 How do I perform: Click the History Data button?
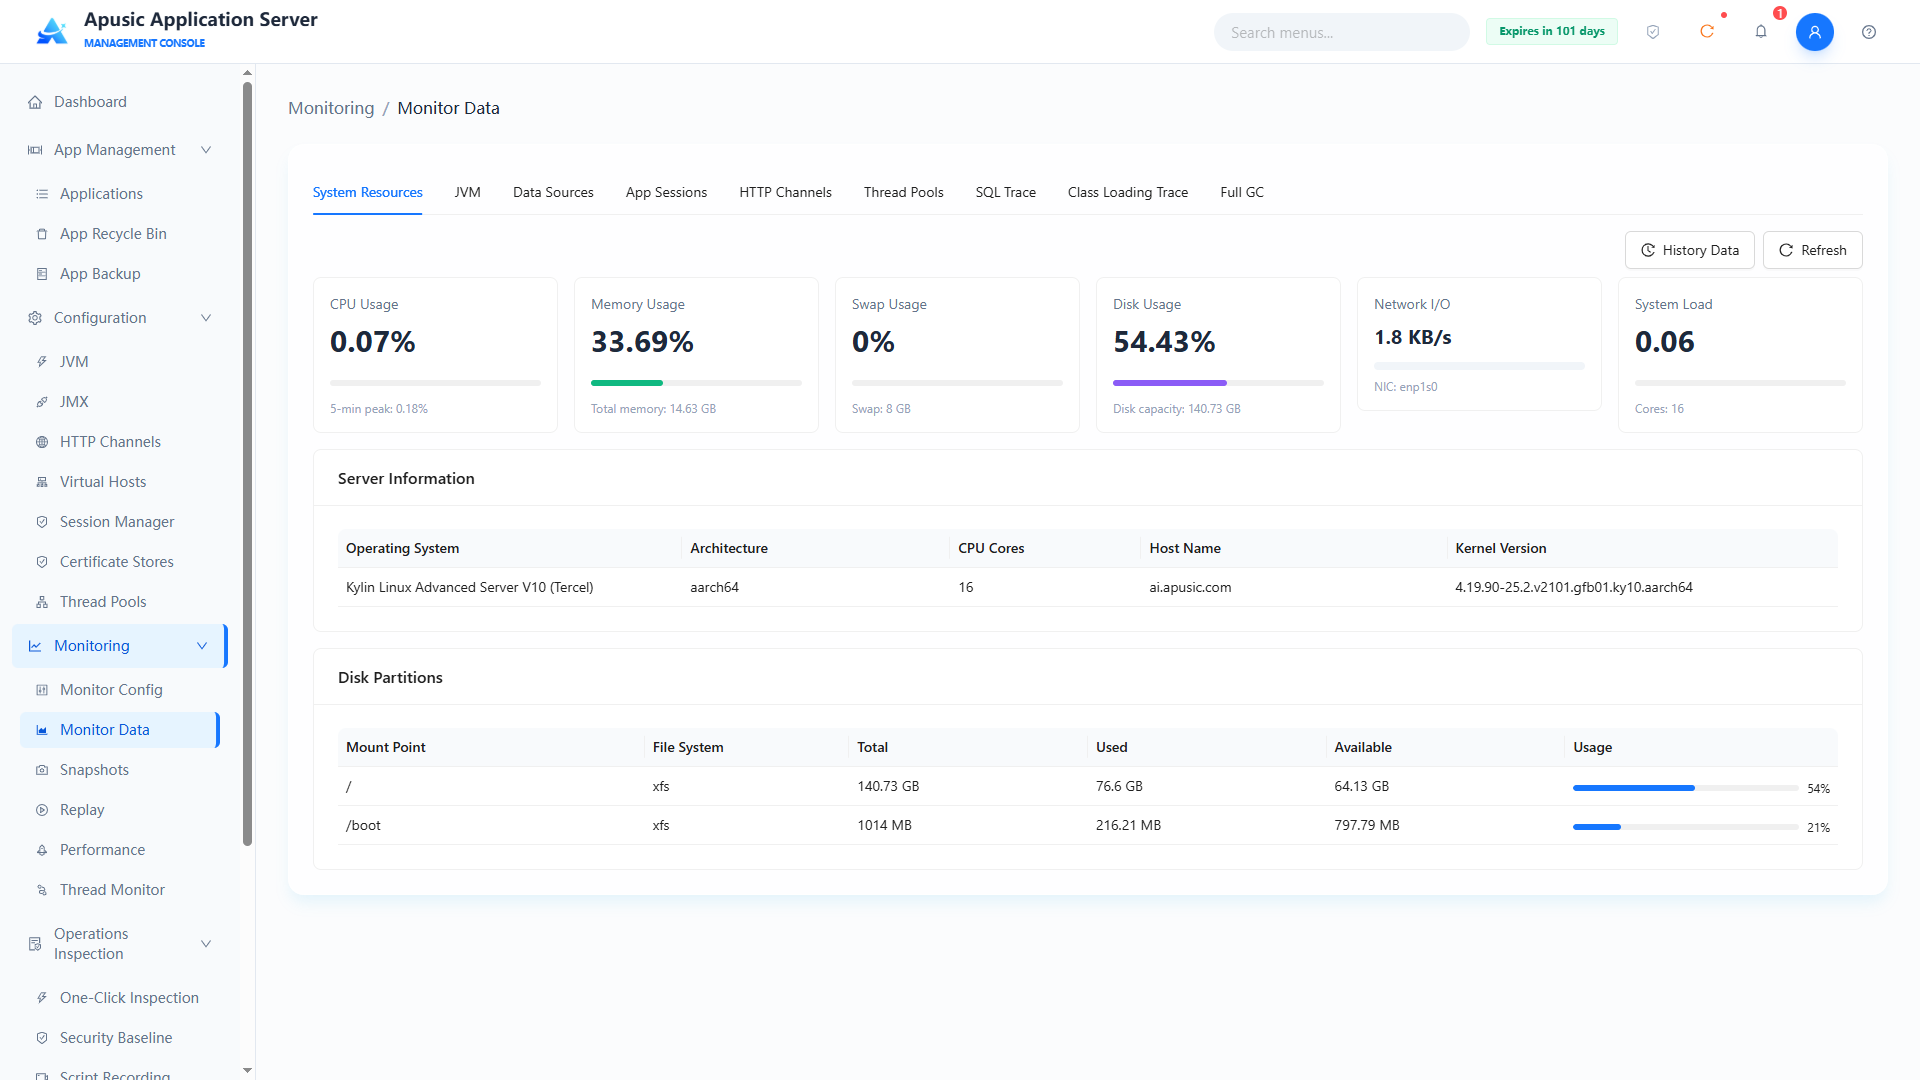(1689, 250)
